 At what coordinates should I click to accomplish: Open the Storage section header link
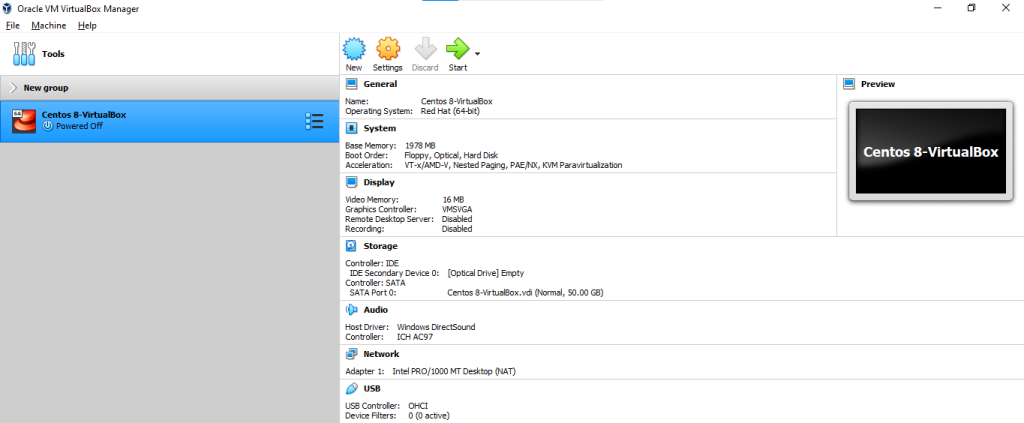click(x=380, y=247)
